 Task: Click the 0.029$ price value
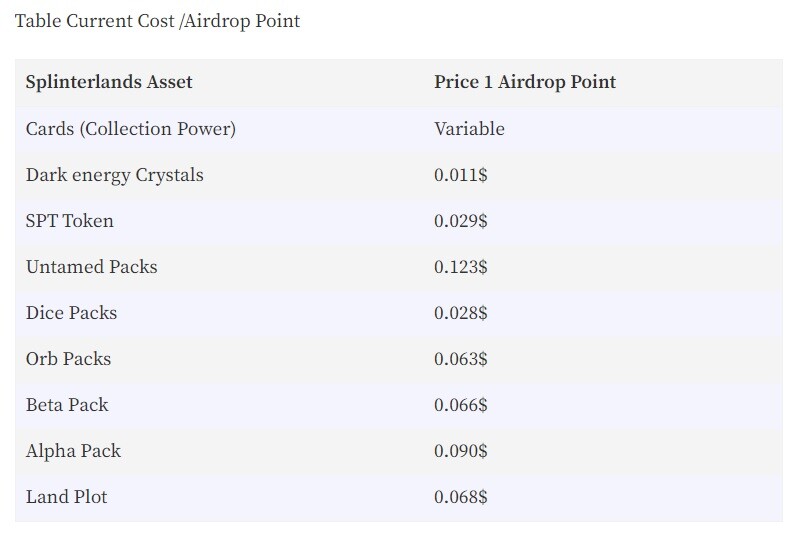[461, 221]
